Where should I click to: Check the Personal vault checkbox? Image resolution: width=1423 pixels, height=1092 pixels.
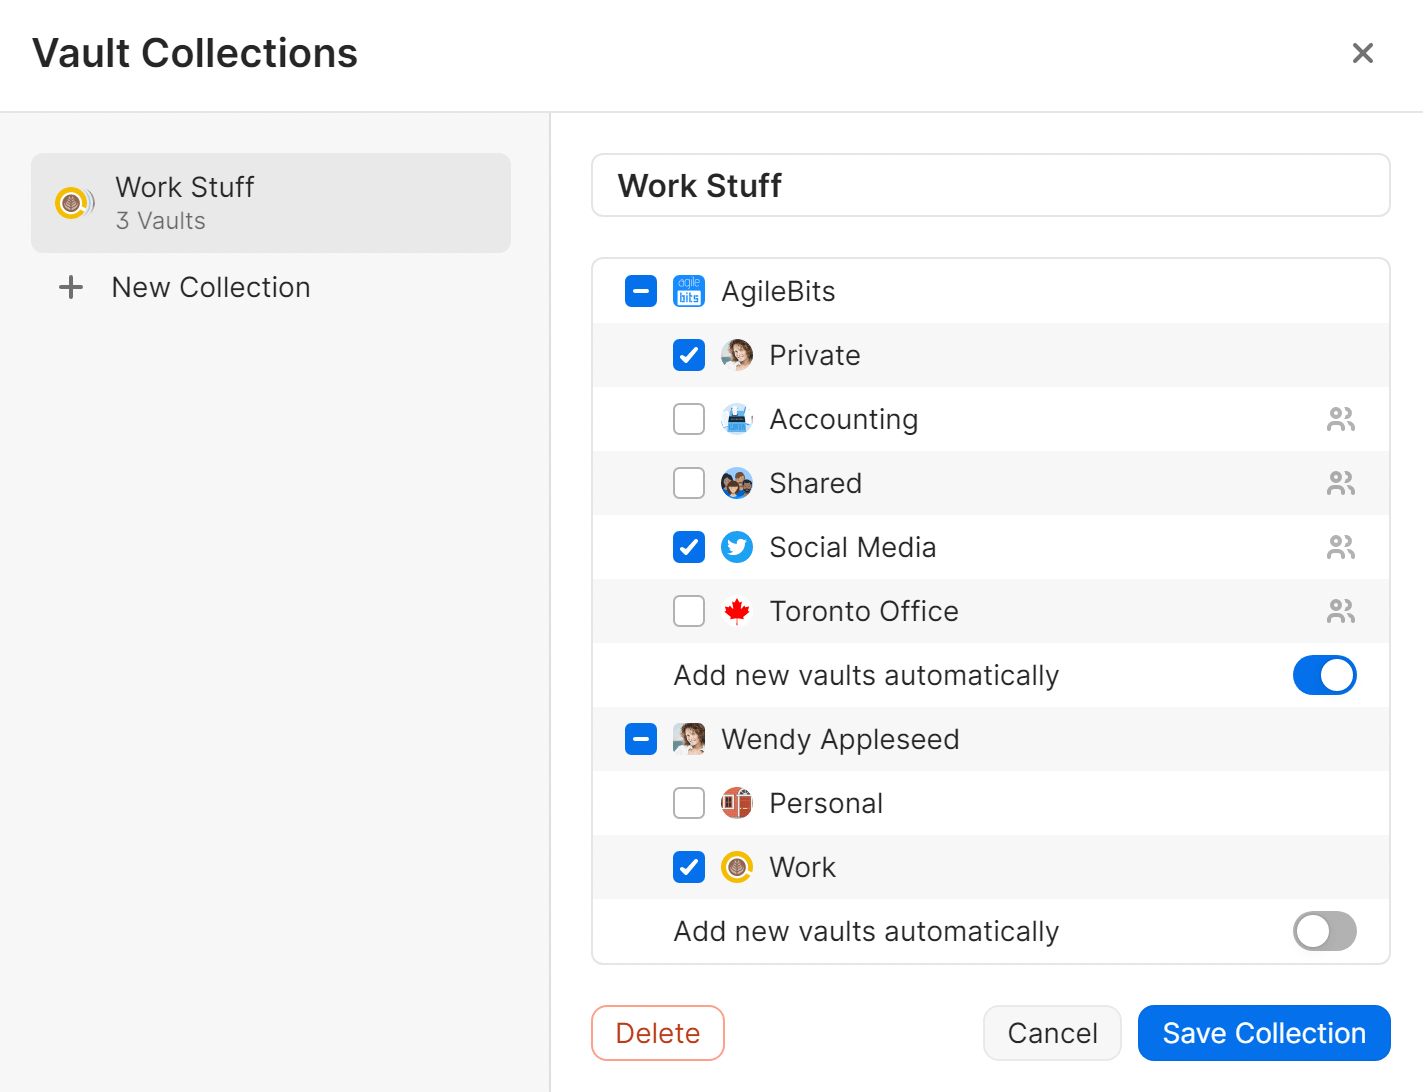[x=689, y=803]
